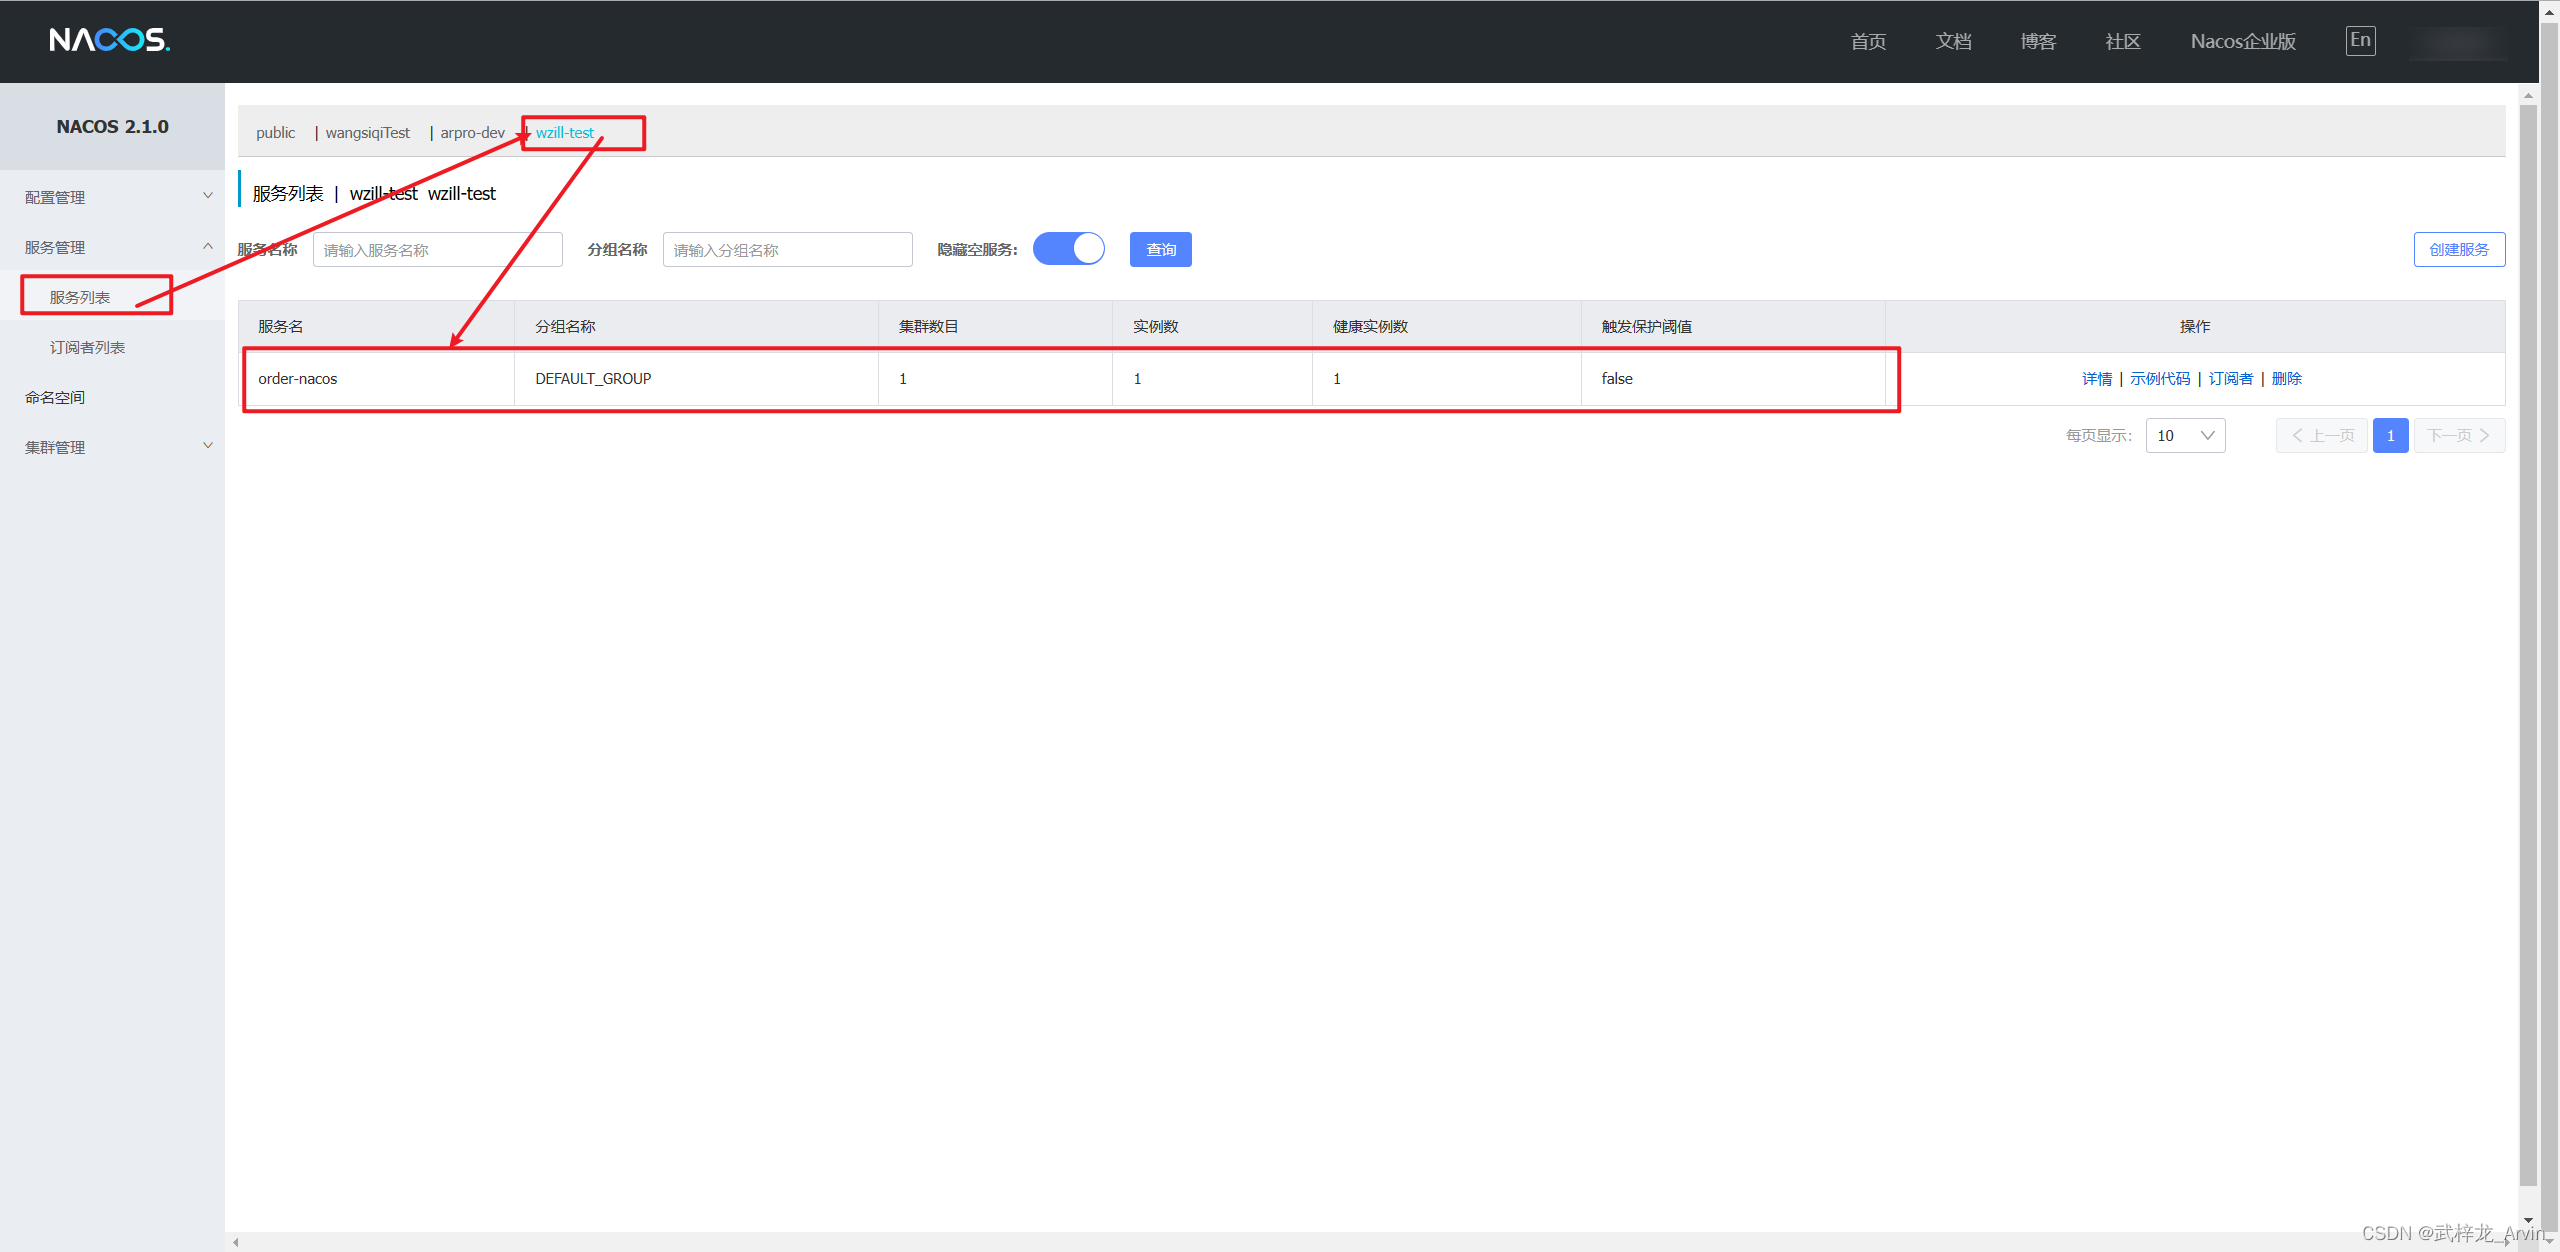This screenshot has height=1252, width=2560.
Task: Open the page size dropdown showing 10
Action: tap(2185, 436)
